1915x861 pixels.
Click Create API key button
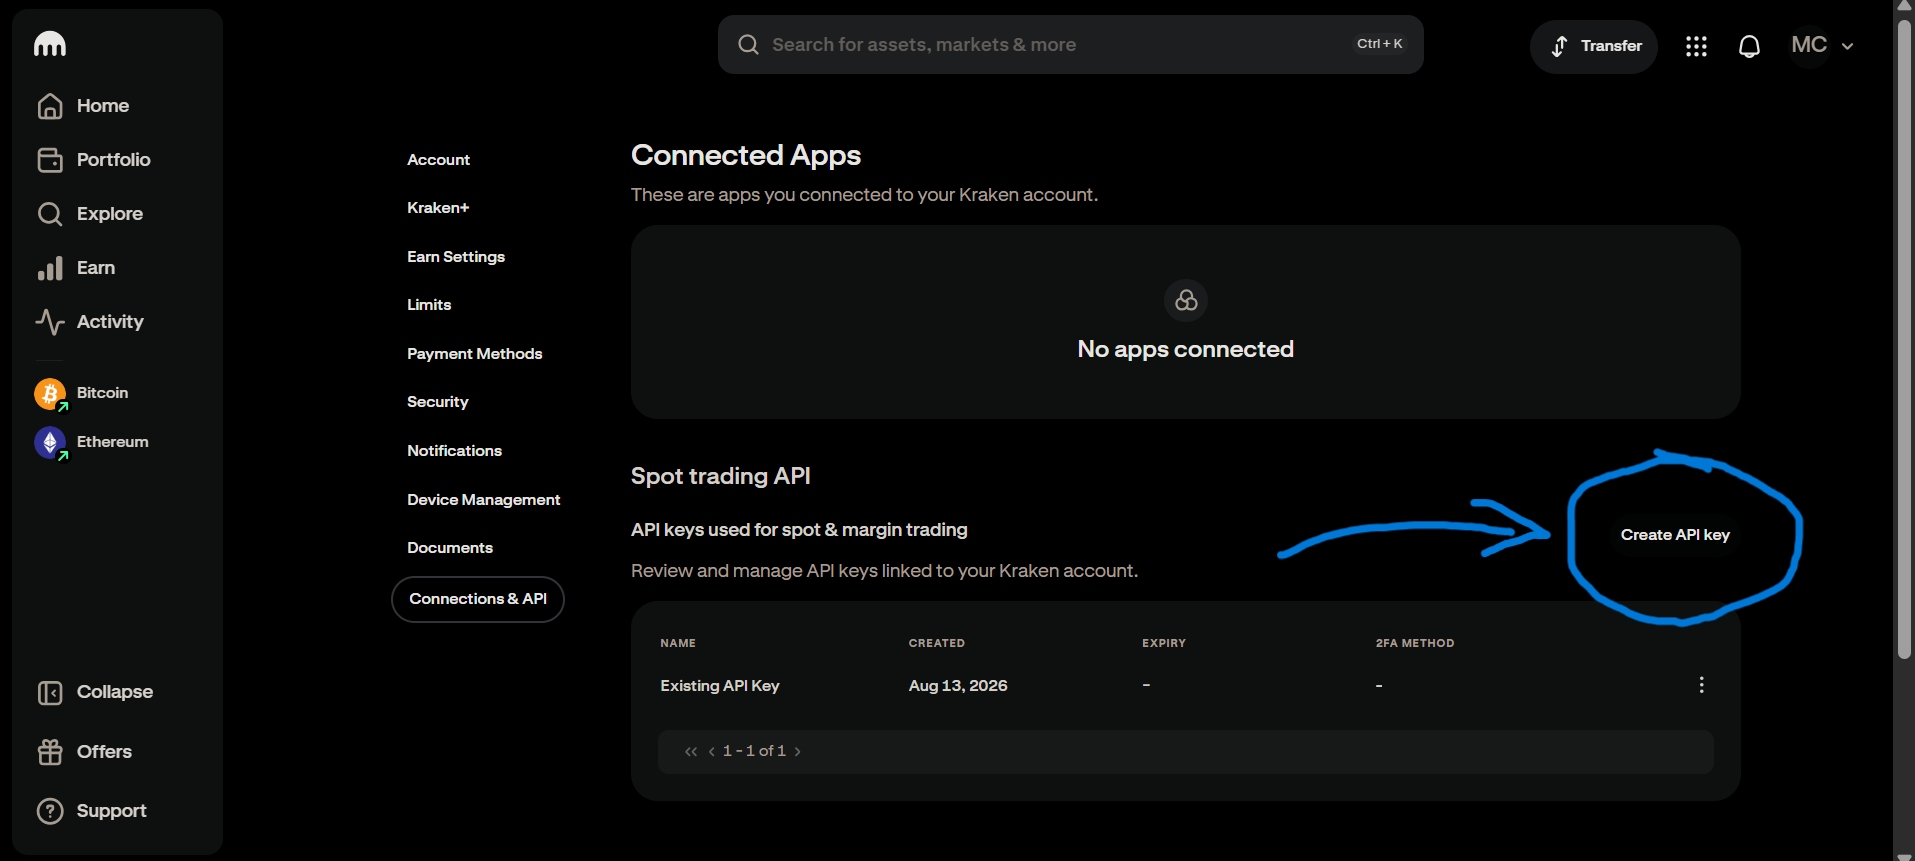(1675, 535)
